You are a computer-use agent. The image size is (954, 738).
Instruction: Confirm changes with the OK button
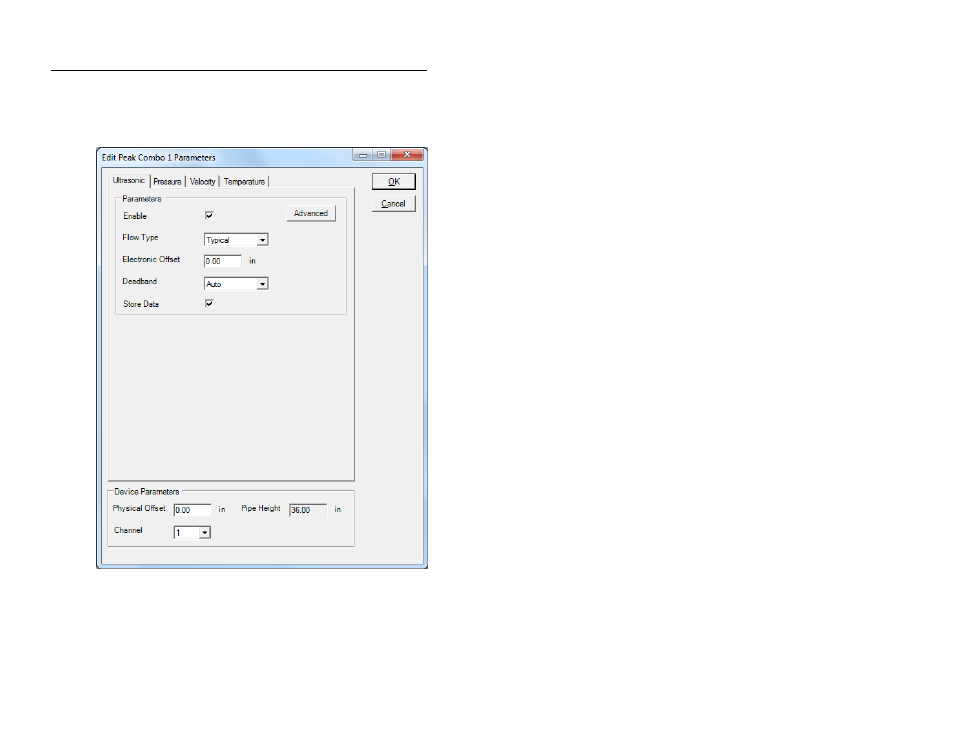(x=394, y=182)
